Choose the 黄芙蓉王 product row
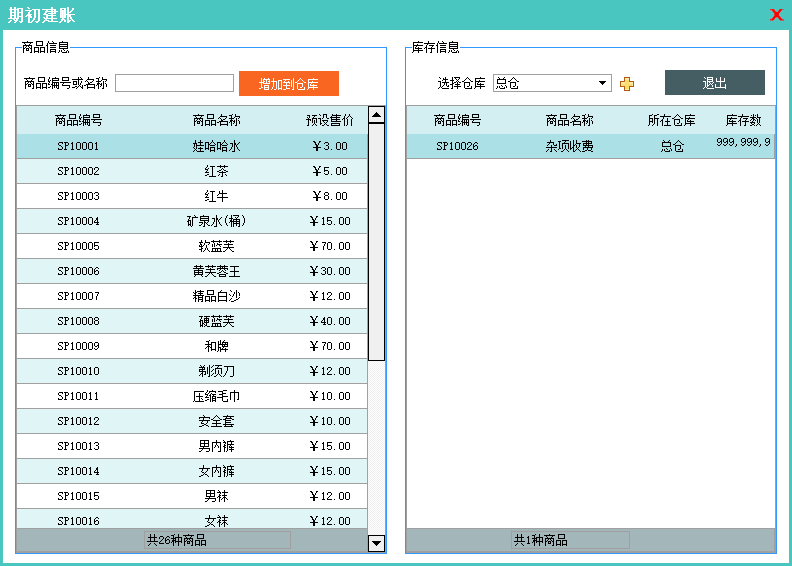Screen dimensions: 792x566 216,271
